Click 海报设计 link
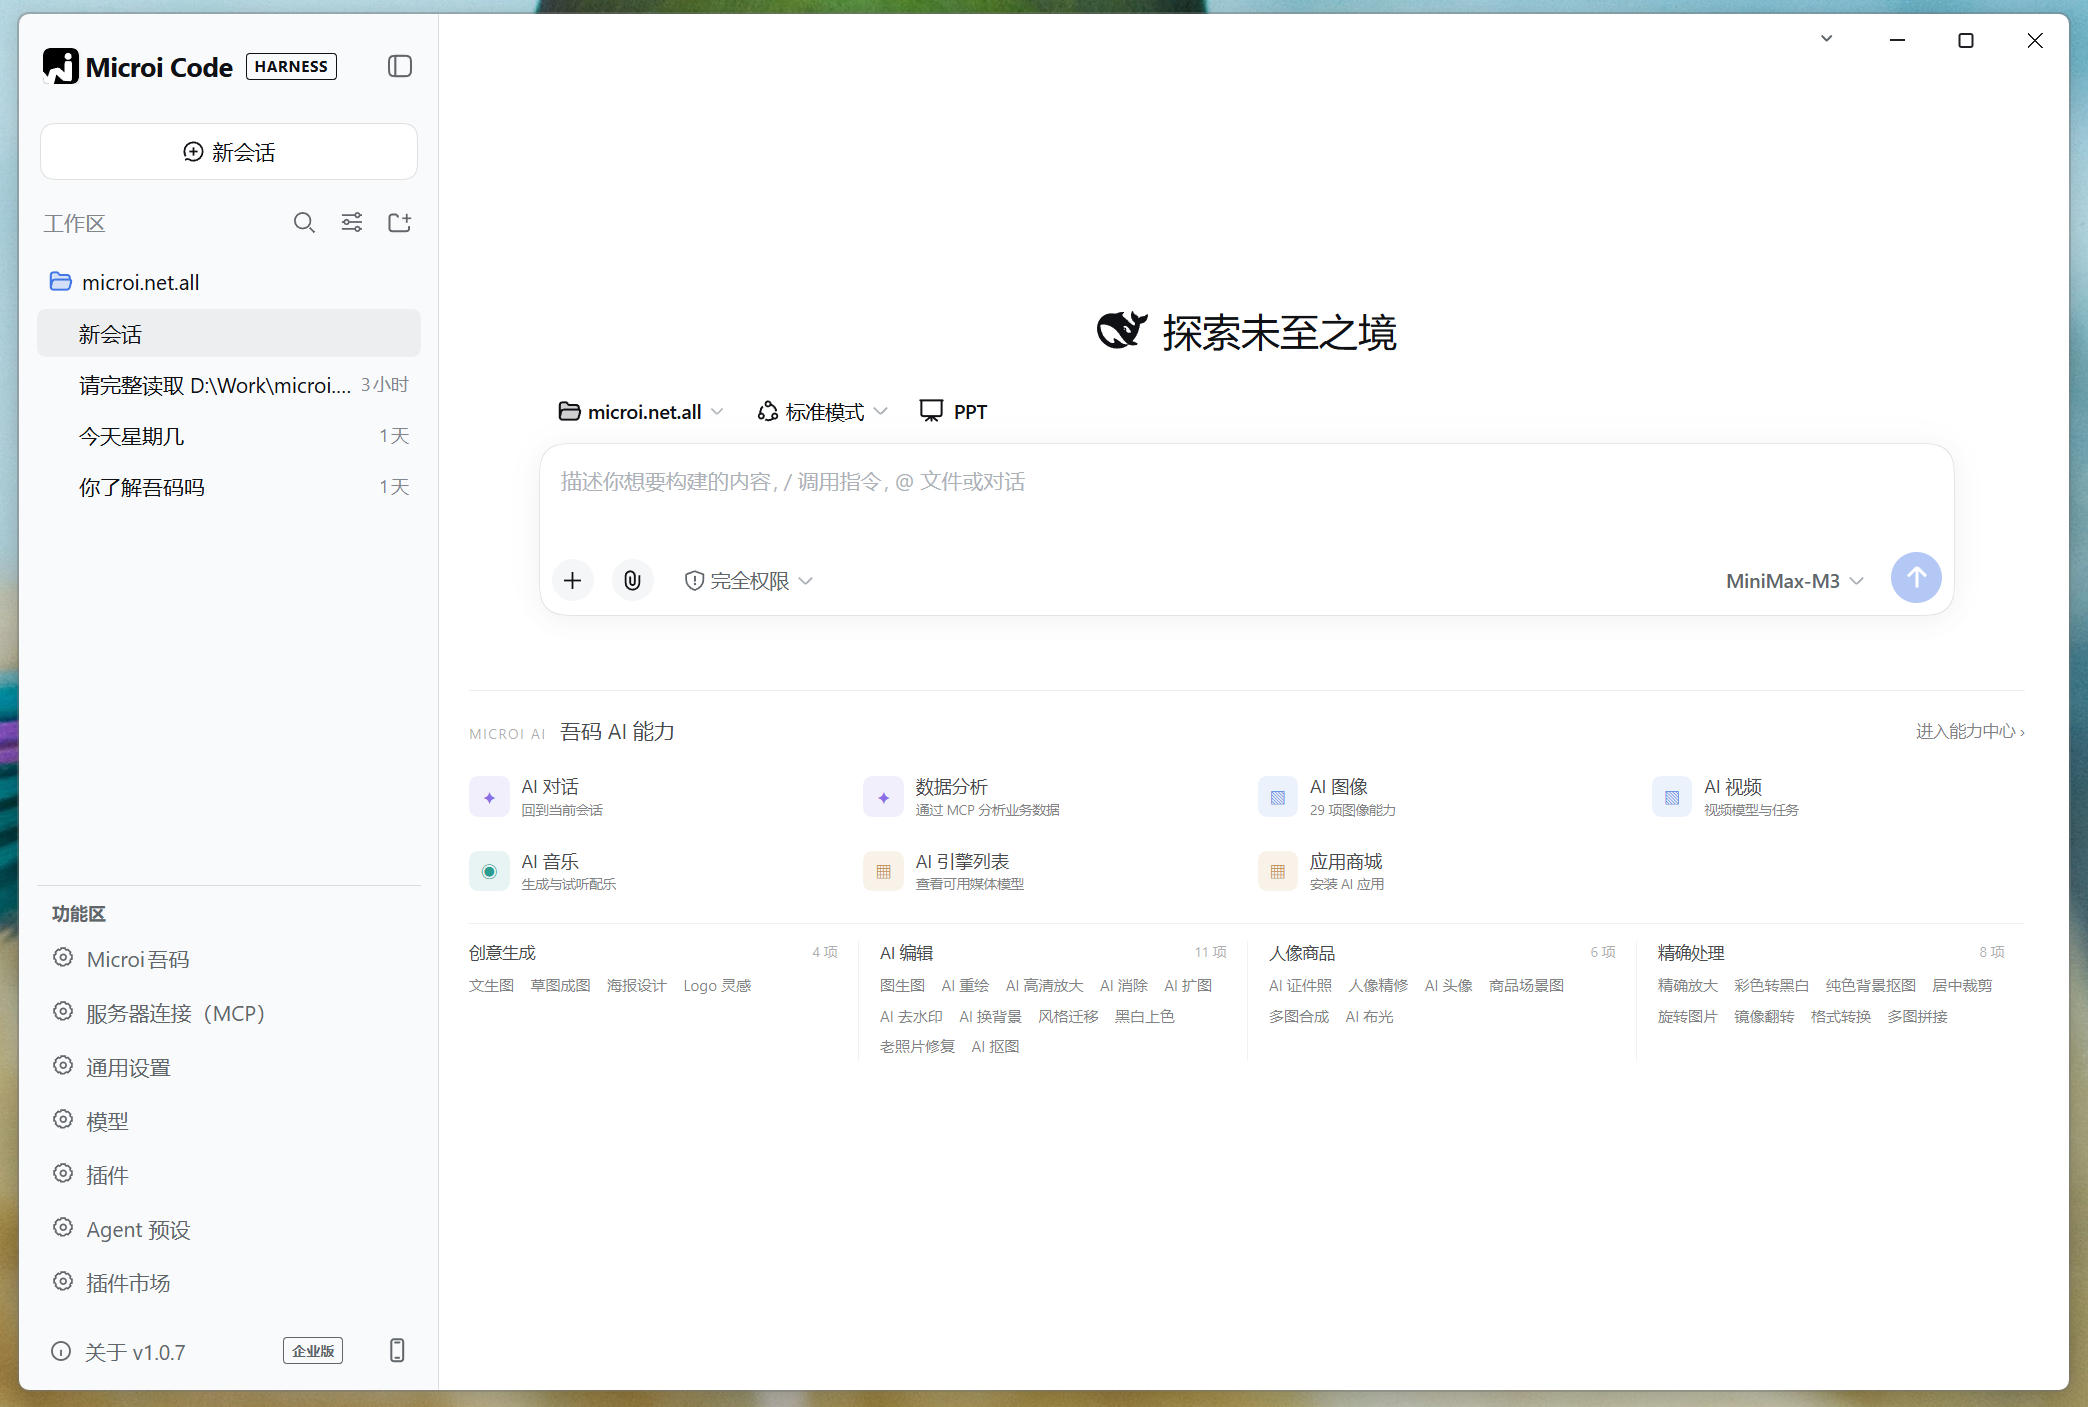 (x=636, y=985)
